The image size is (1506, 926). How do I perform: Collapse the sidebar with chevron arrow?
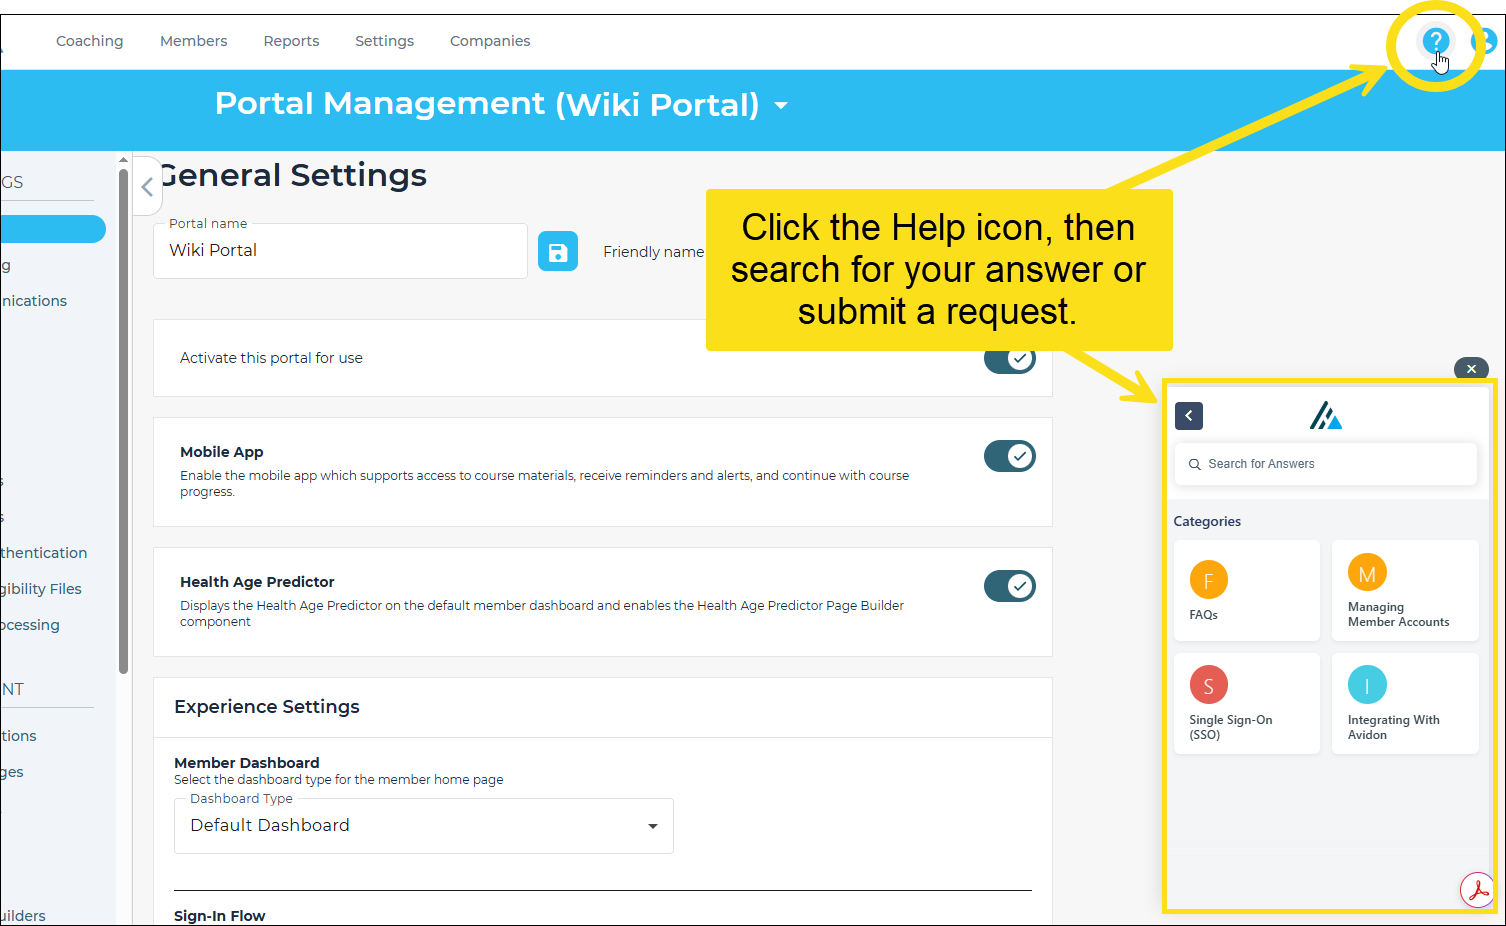coord(147,186)
